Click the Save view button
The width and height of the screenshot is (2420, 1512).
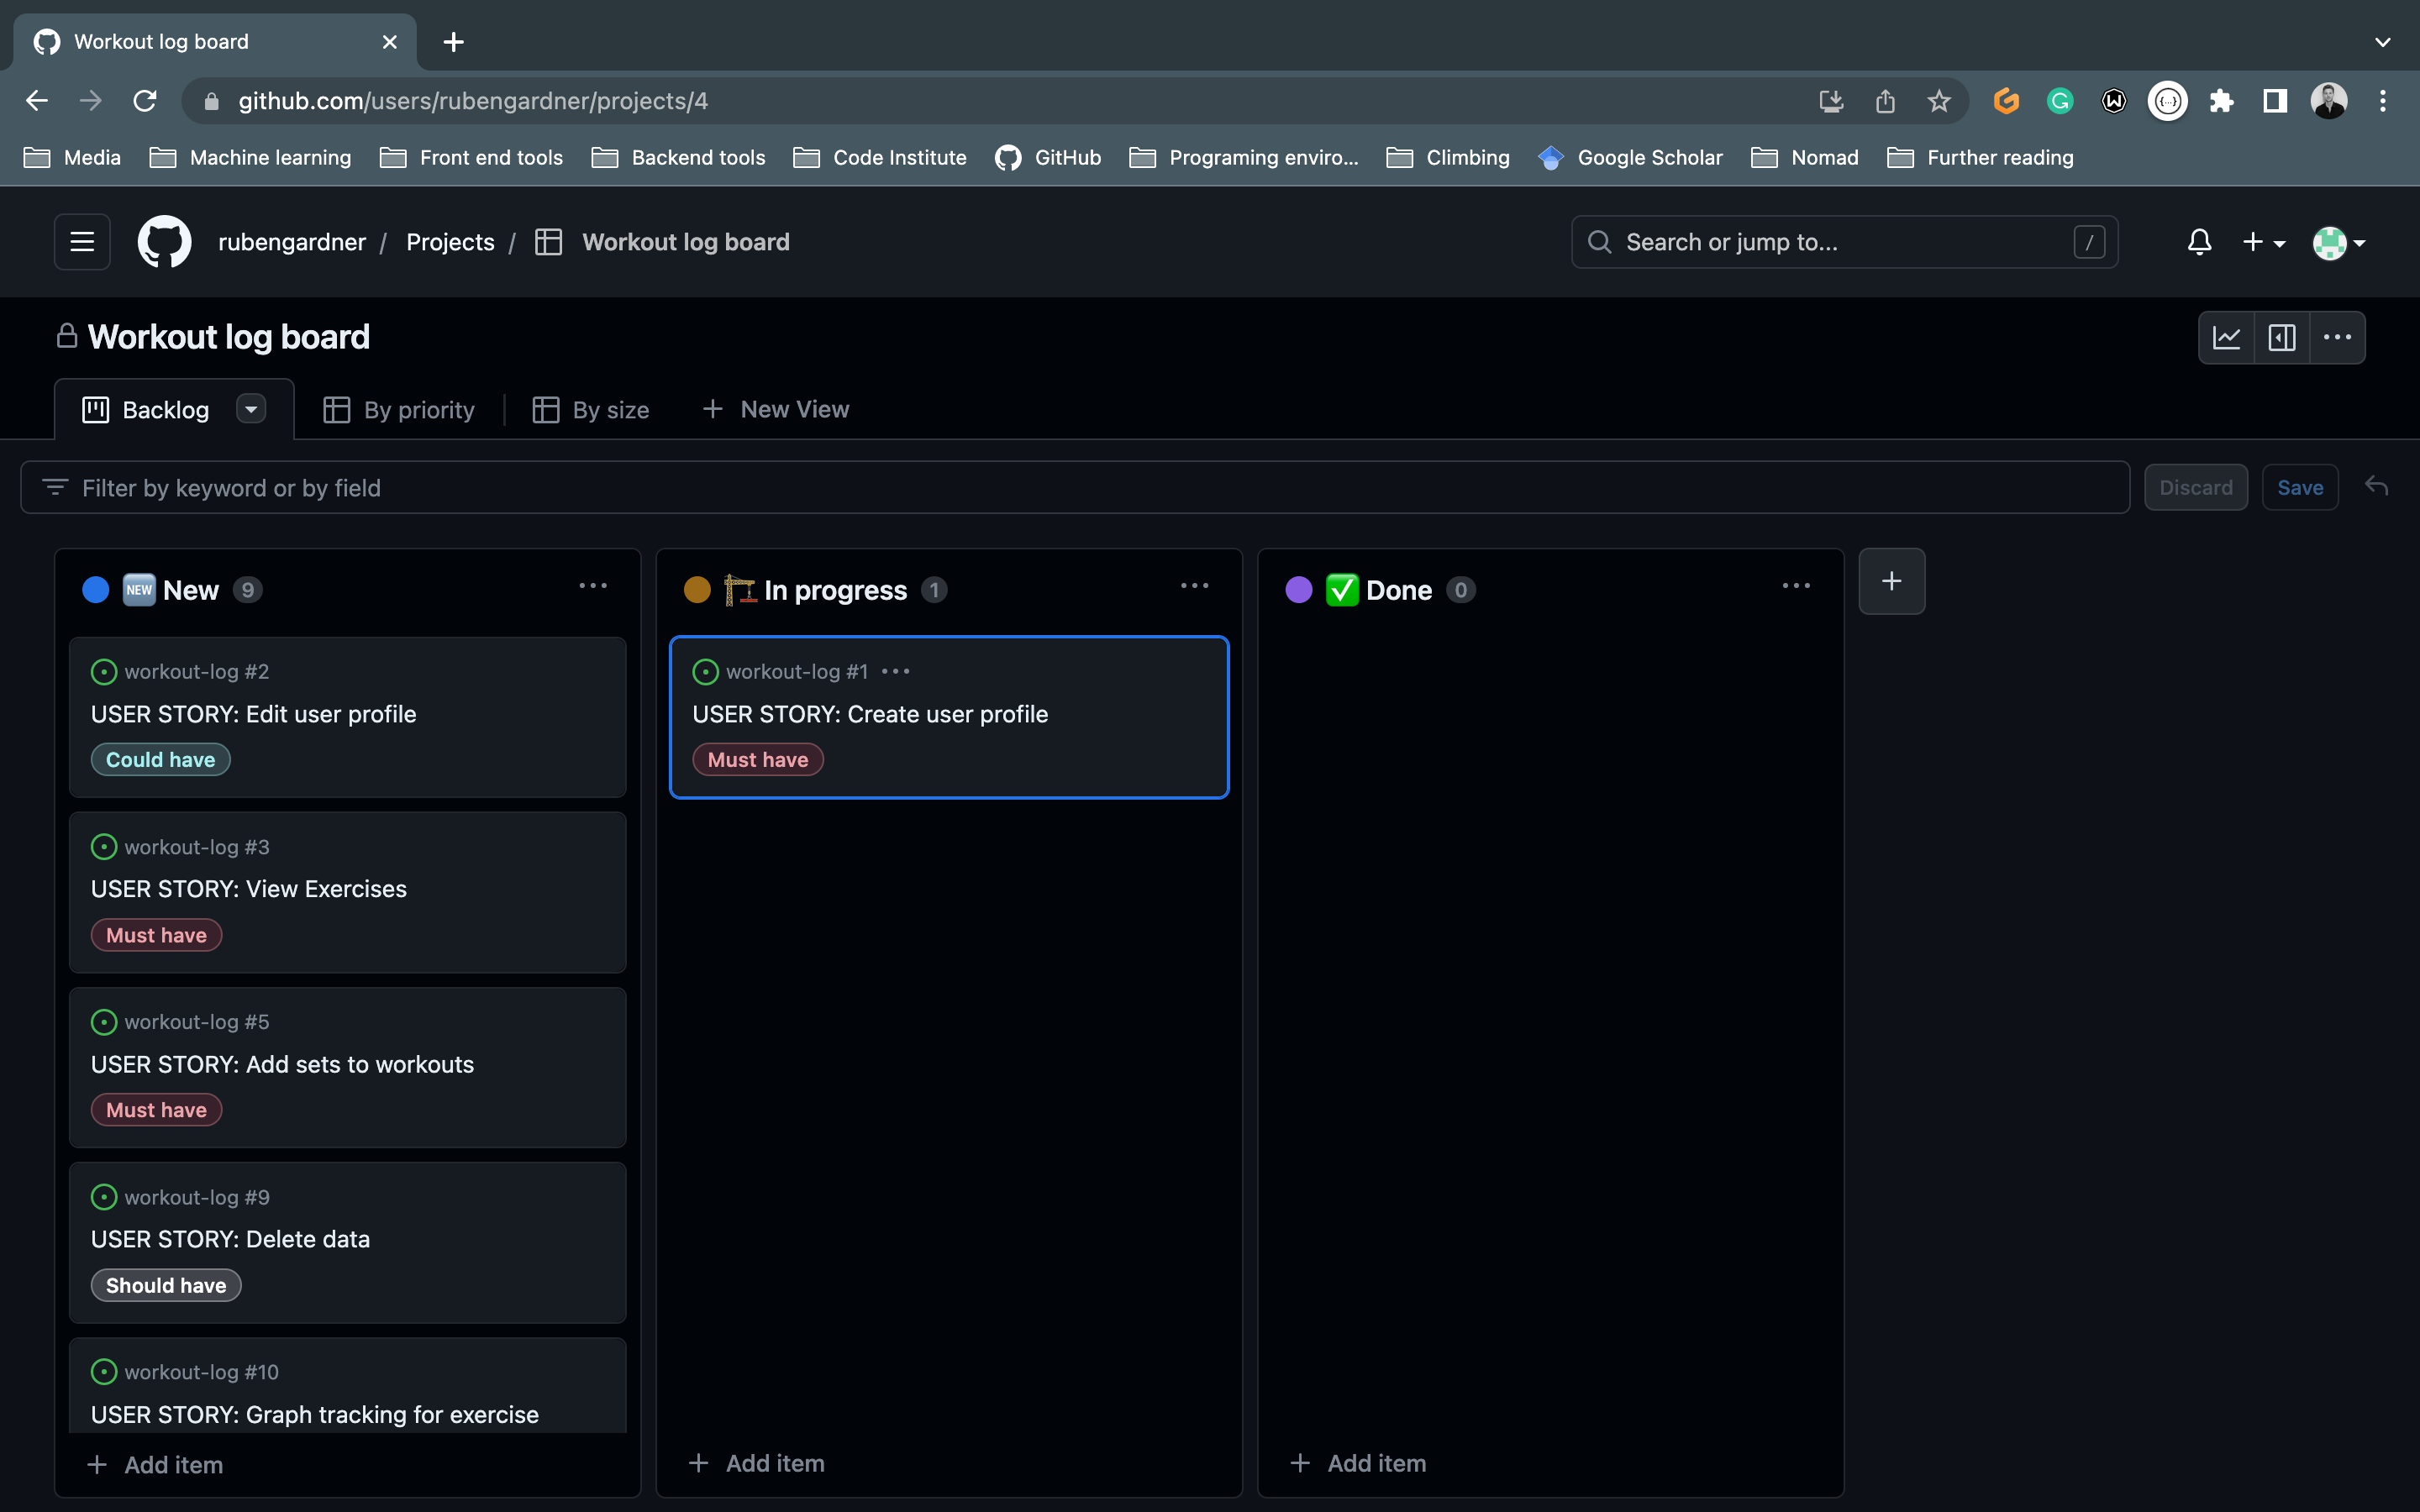pyautogui.click(x=2299, y=488)
